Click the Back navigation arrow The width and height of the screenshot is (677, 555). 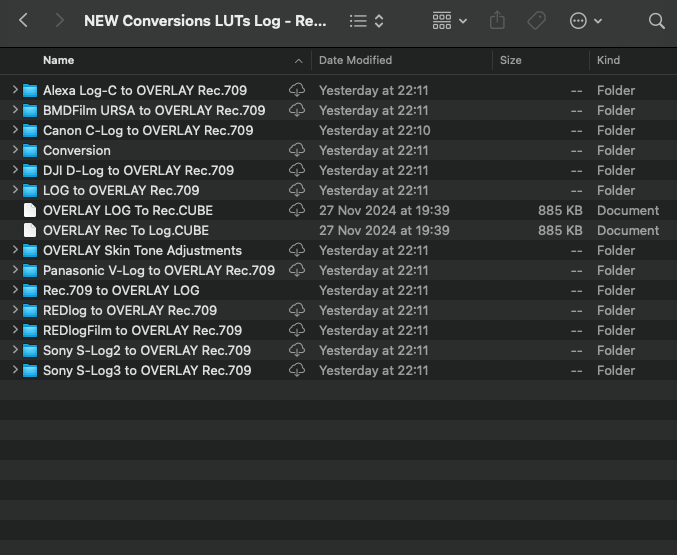[x=24, y=20]
